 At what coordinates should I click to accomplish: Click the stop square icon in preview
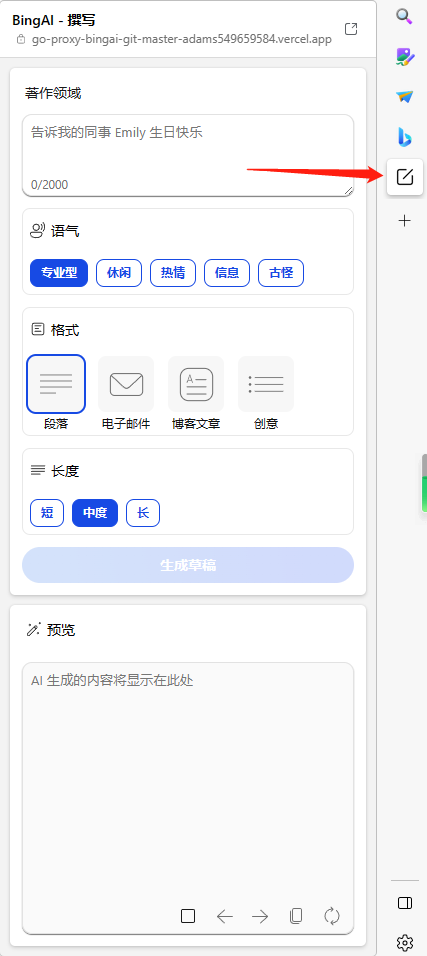188,916
